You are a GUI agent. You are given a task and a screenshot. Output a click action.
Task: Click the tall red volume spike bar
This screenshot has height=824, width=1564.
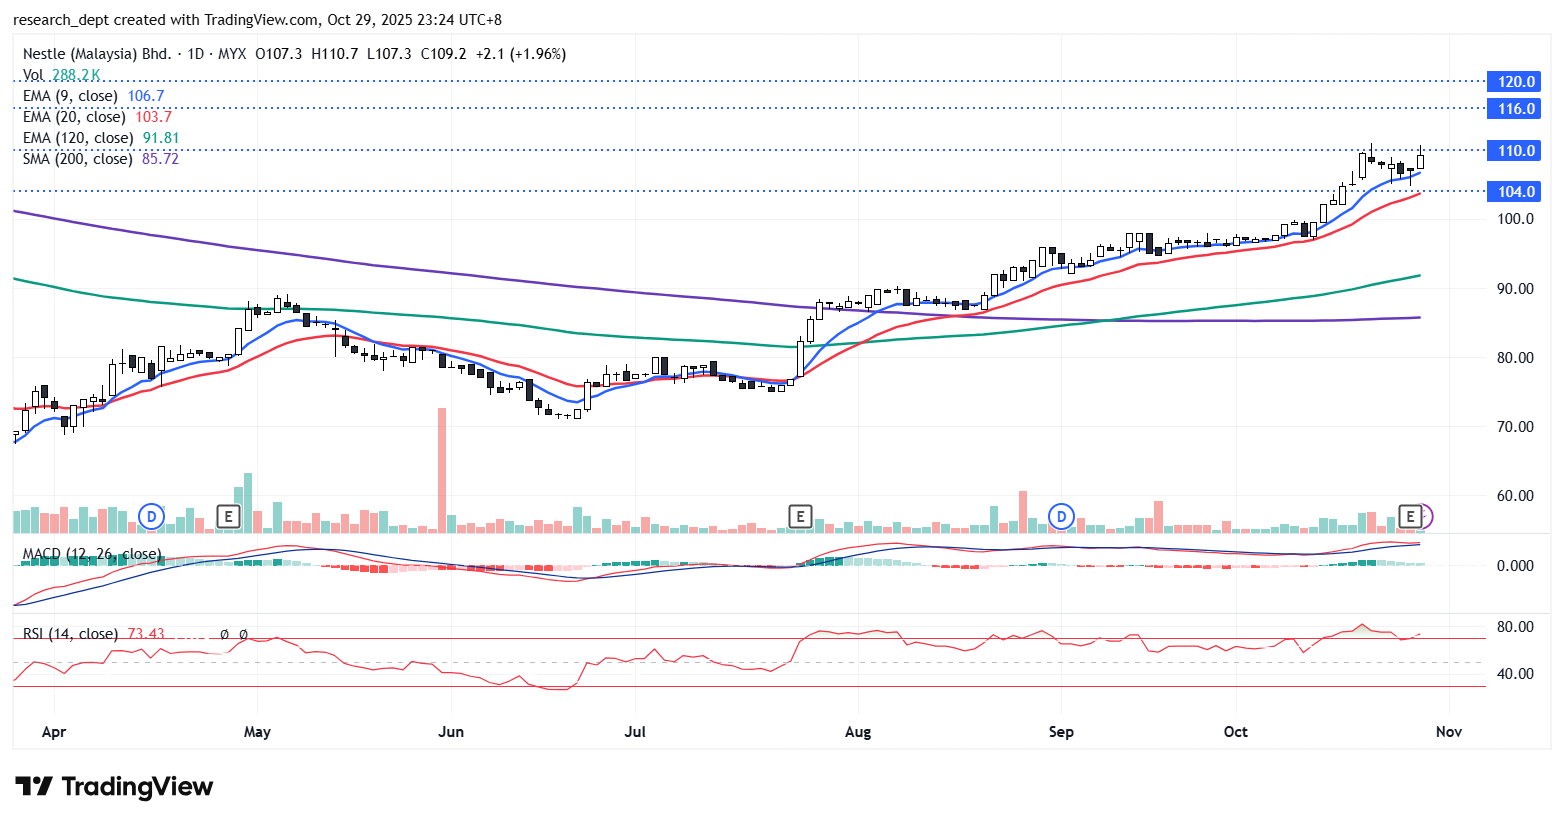click(x=442, y=469)
